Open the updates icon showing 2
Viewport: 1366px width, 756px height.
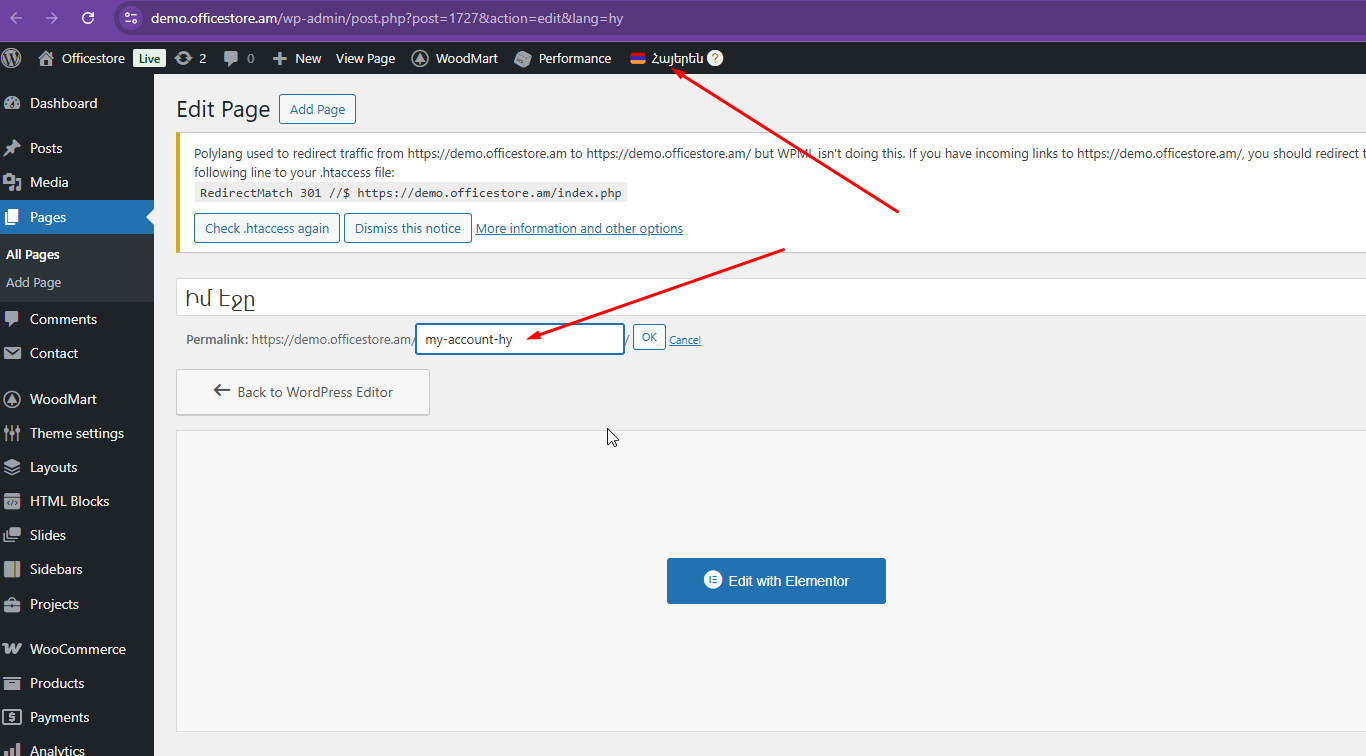pyautogui.click(x=190, y=58)
